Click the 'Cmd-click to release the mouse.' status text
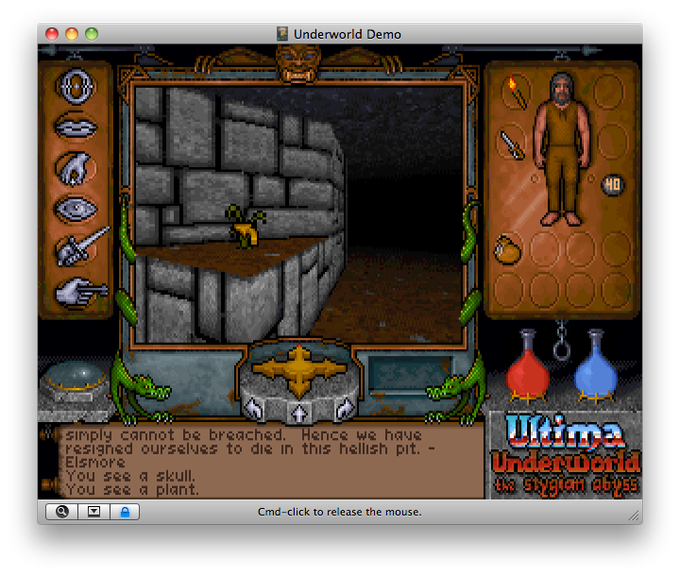 (x=340, y=512)
